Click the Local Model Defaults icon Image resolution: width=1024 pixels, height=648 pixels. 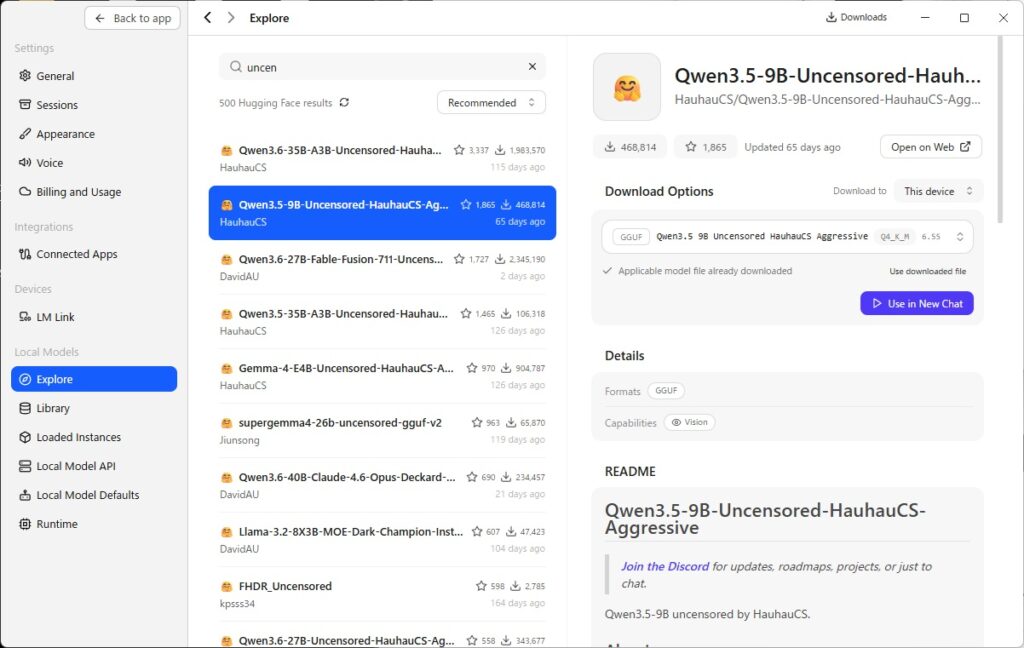(x=25, y=494)
